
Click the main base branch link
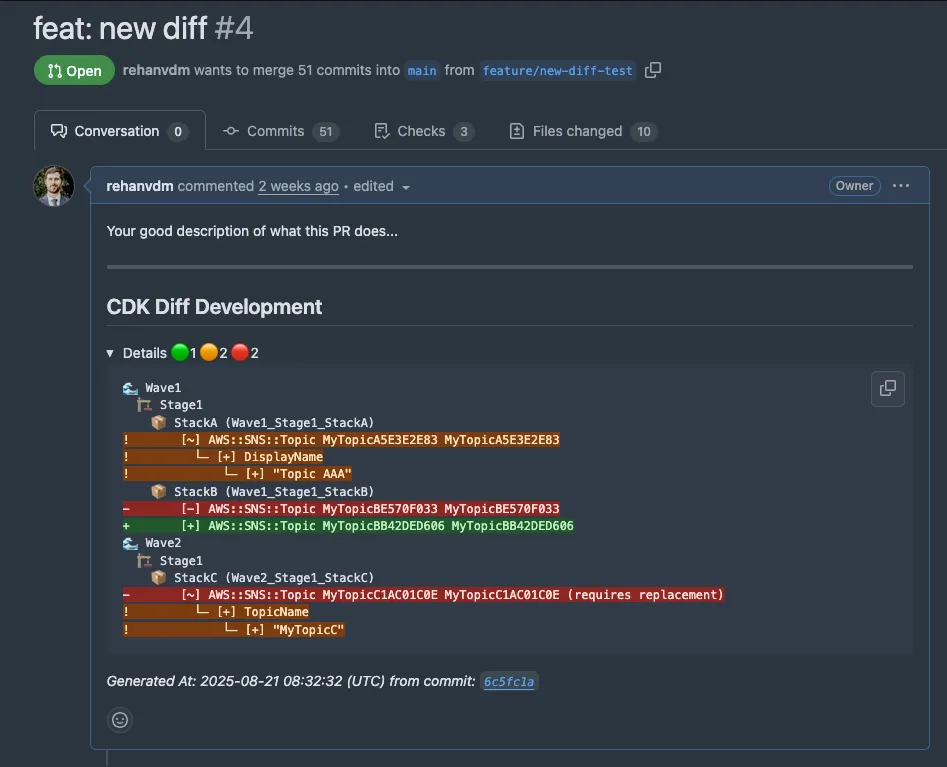coord(422,71)
